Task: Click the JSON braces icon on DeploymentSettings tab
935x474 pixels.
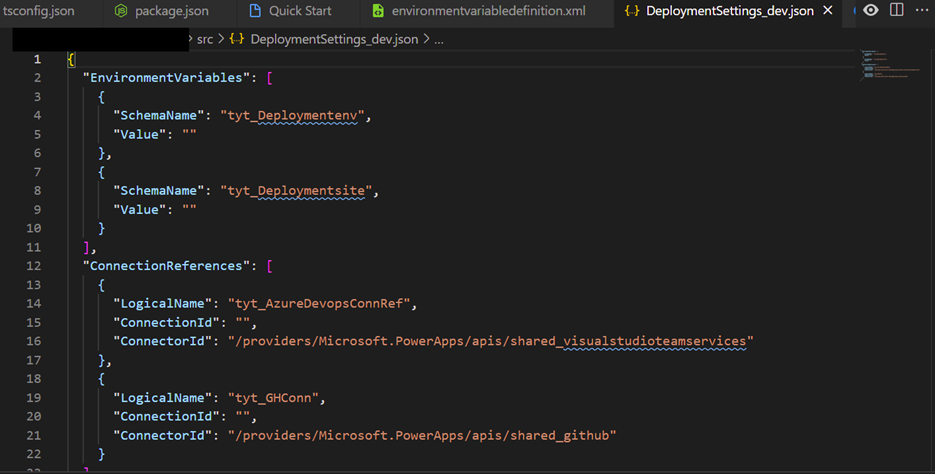Action: [x=631, y=11]
